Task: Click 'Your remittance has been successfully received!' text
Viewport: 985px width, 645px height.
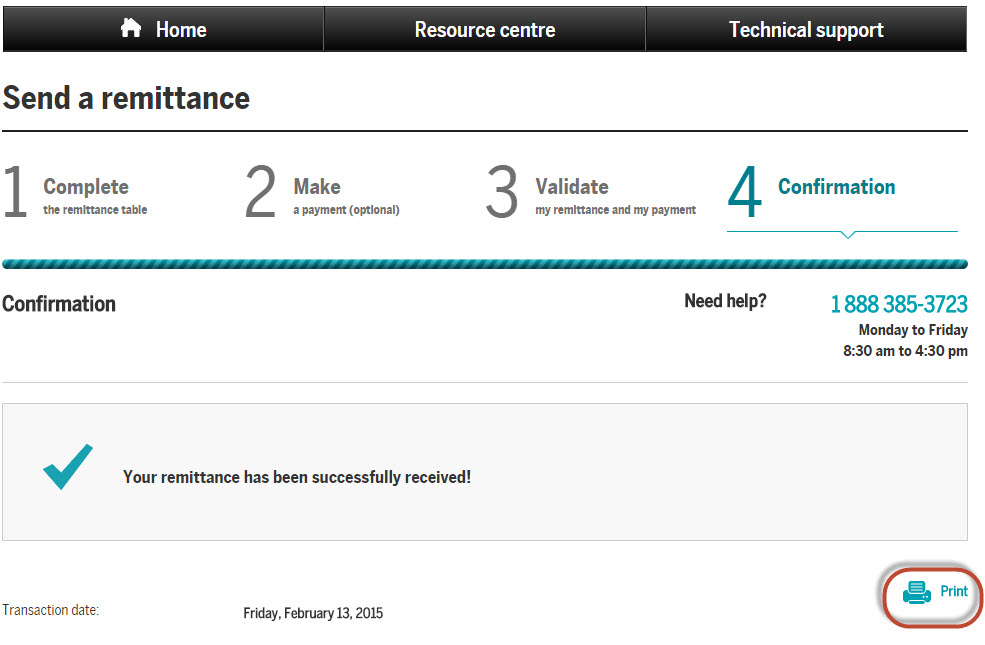Action: click(x=297, y=477)
